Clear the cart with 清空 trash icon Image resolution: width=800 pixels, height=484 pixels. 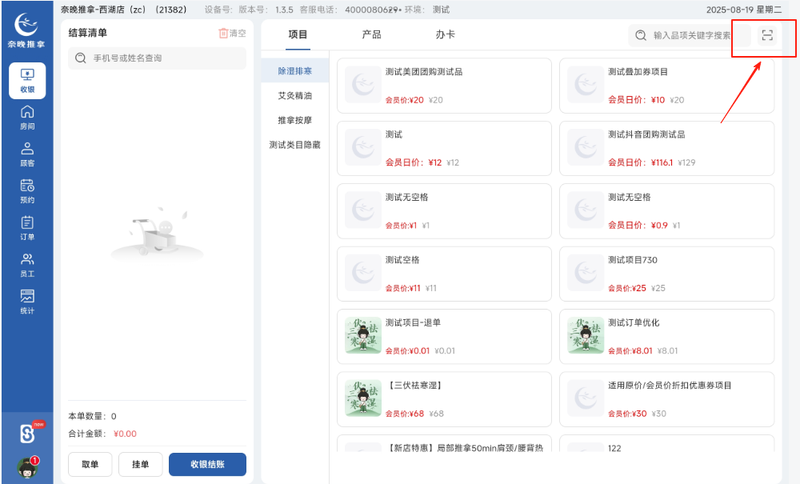232,33
